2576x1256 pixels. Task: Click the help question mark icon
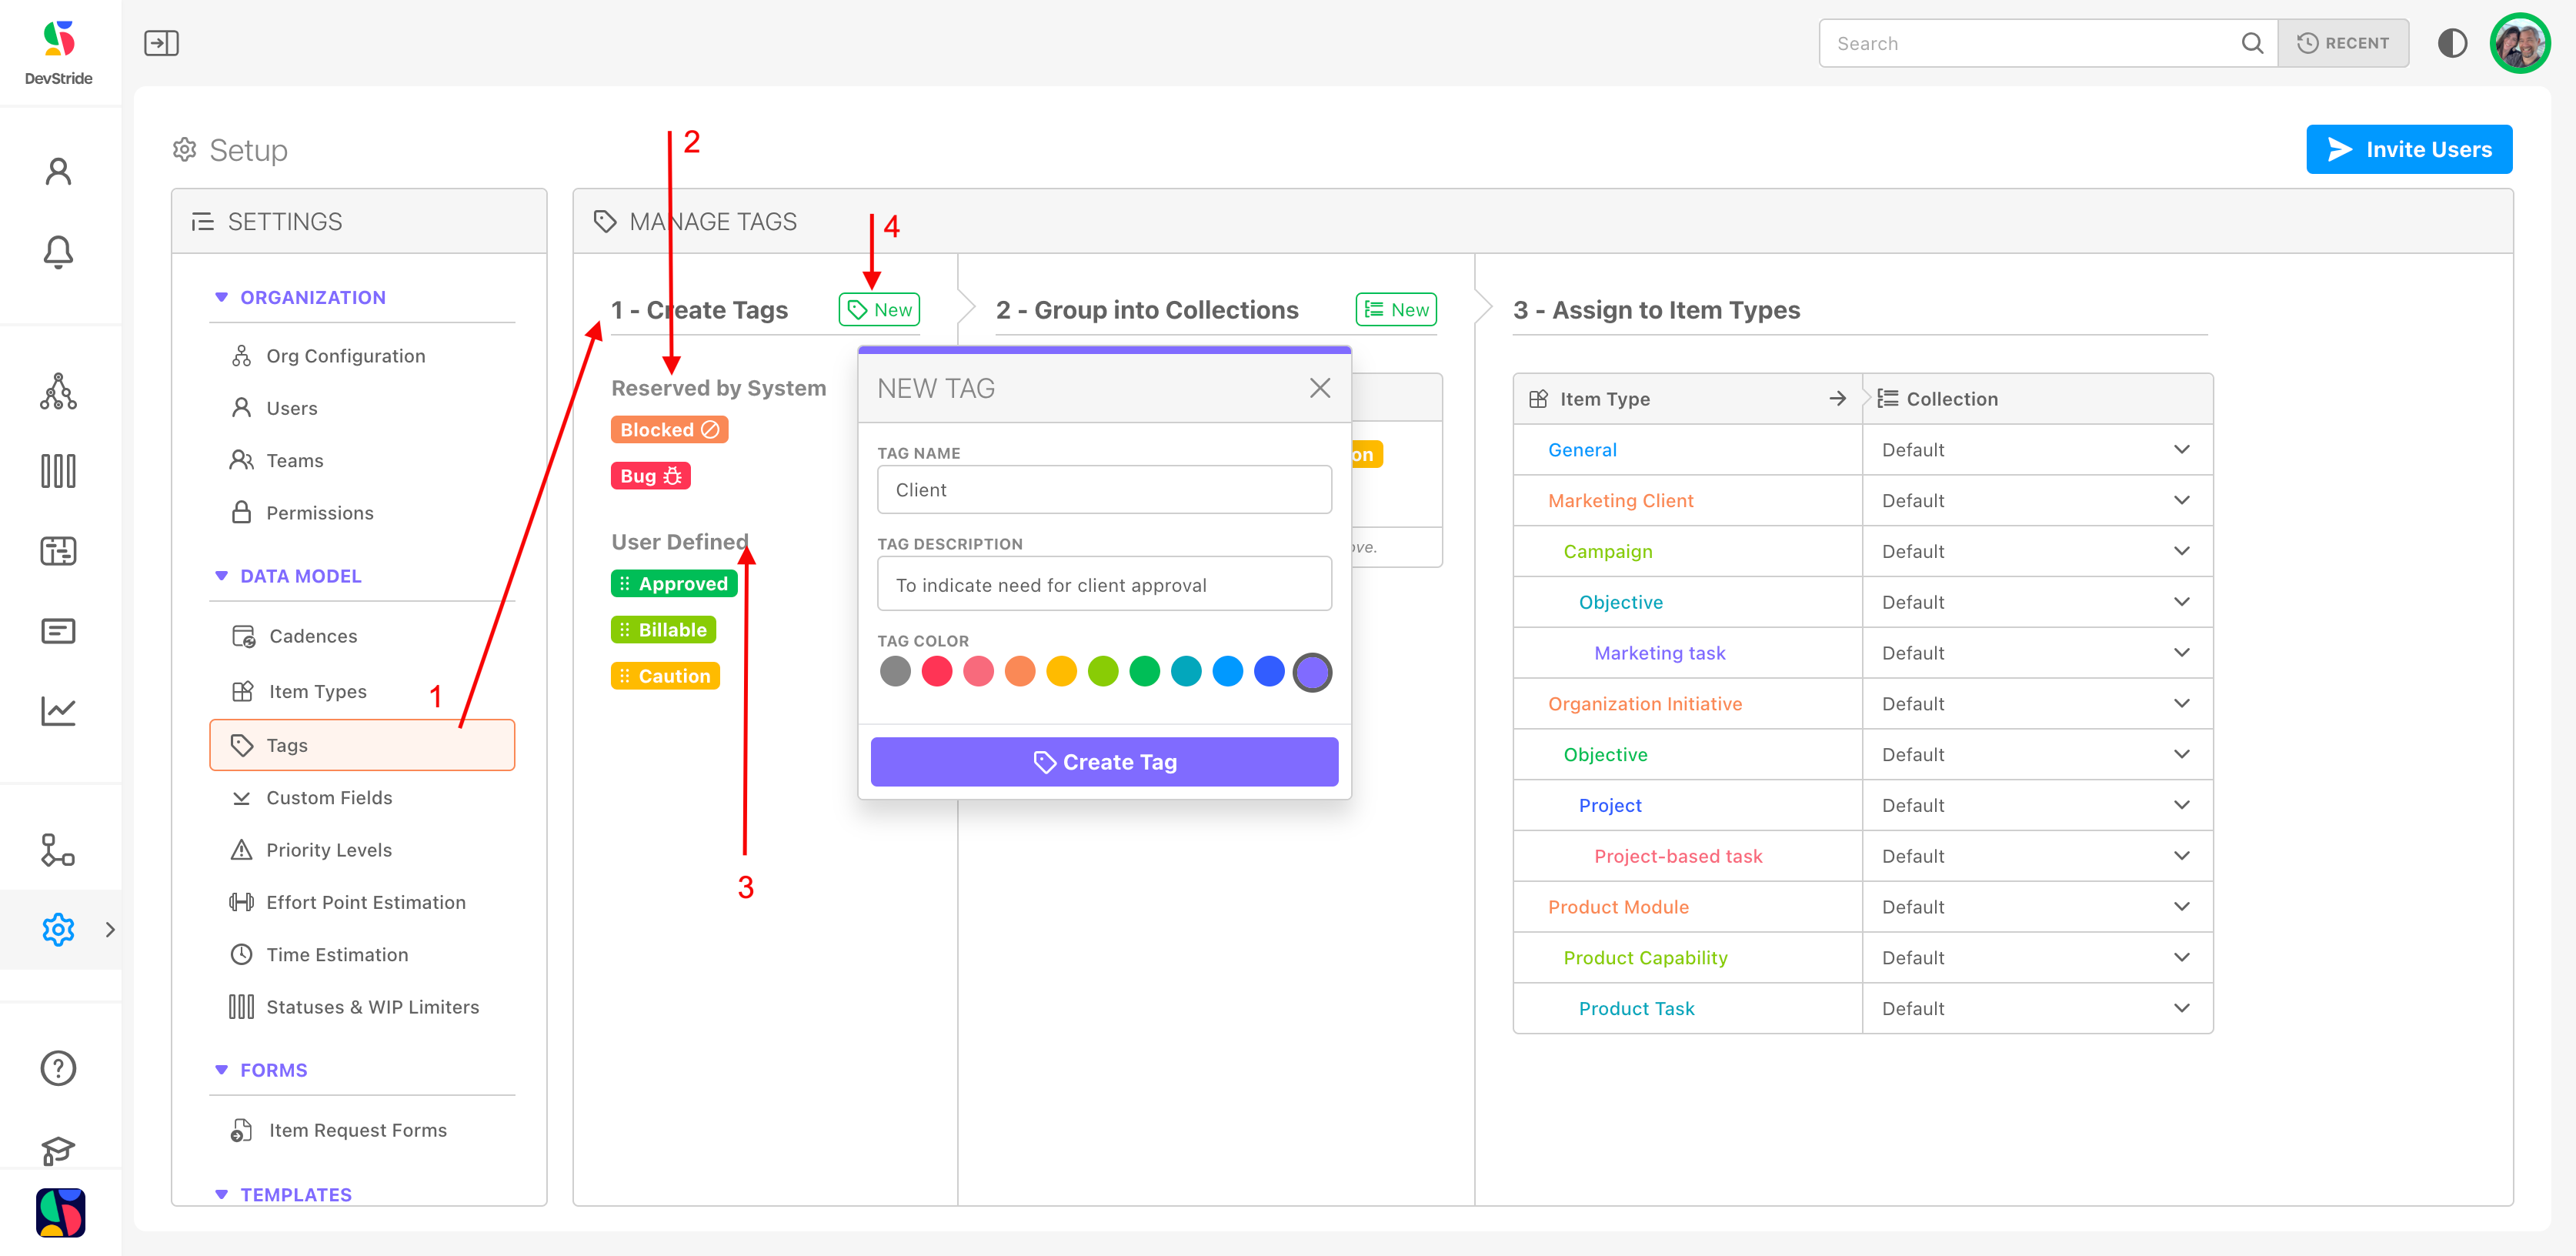coord(58,1068)
